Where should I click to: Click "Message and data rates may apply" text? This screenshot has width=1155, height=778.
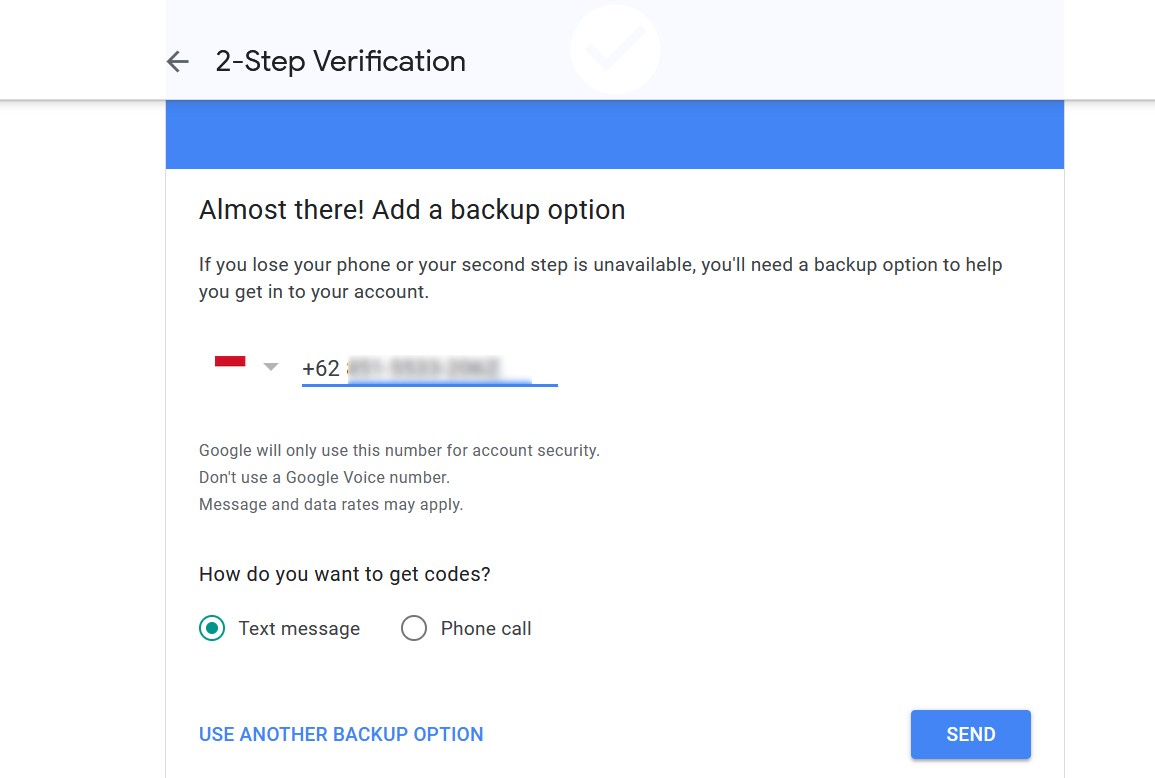(331, 504)
